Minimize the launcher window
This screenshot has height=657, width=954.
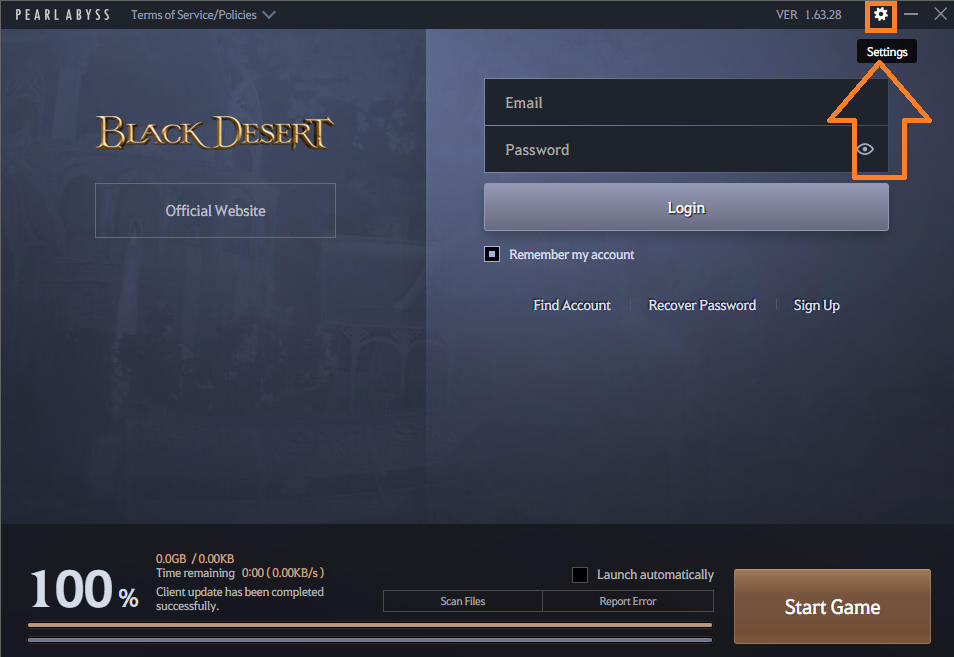pyautogui.click(x=911, y=14)
